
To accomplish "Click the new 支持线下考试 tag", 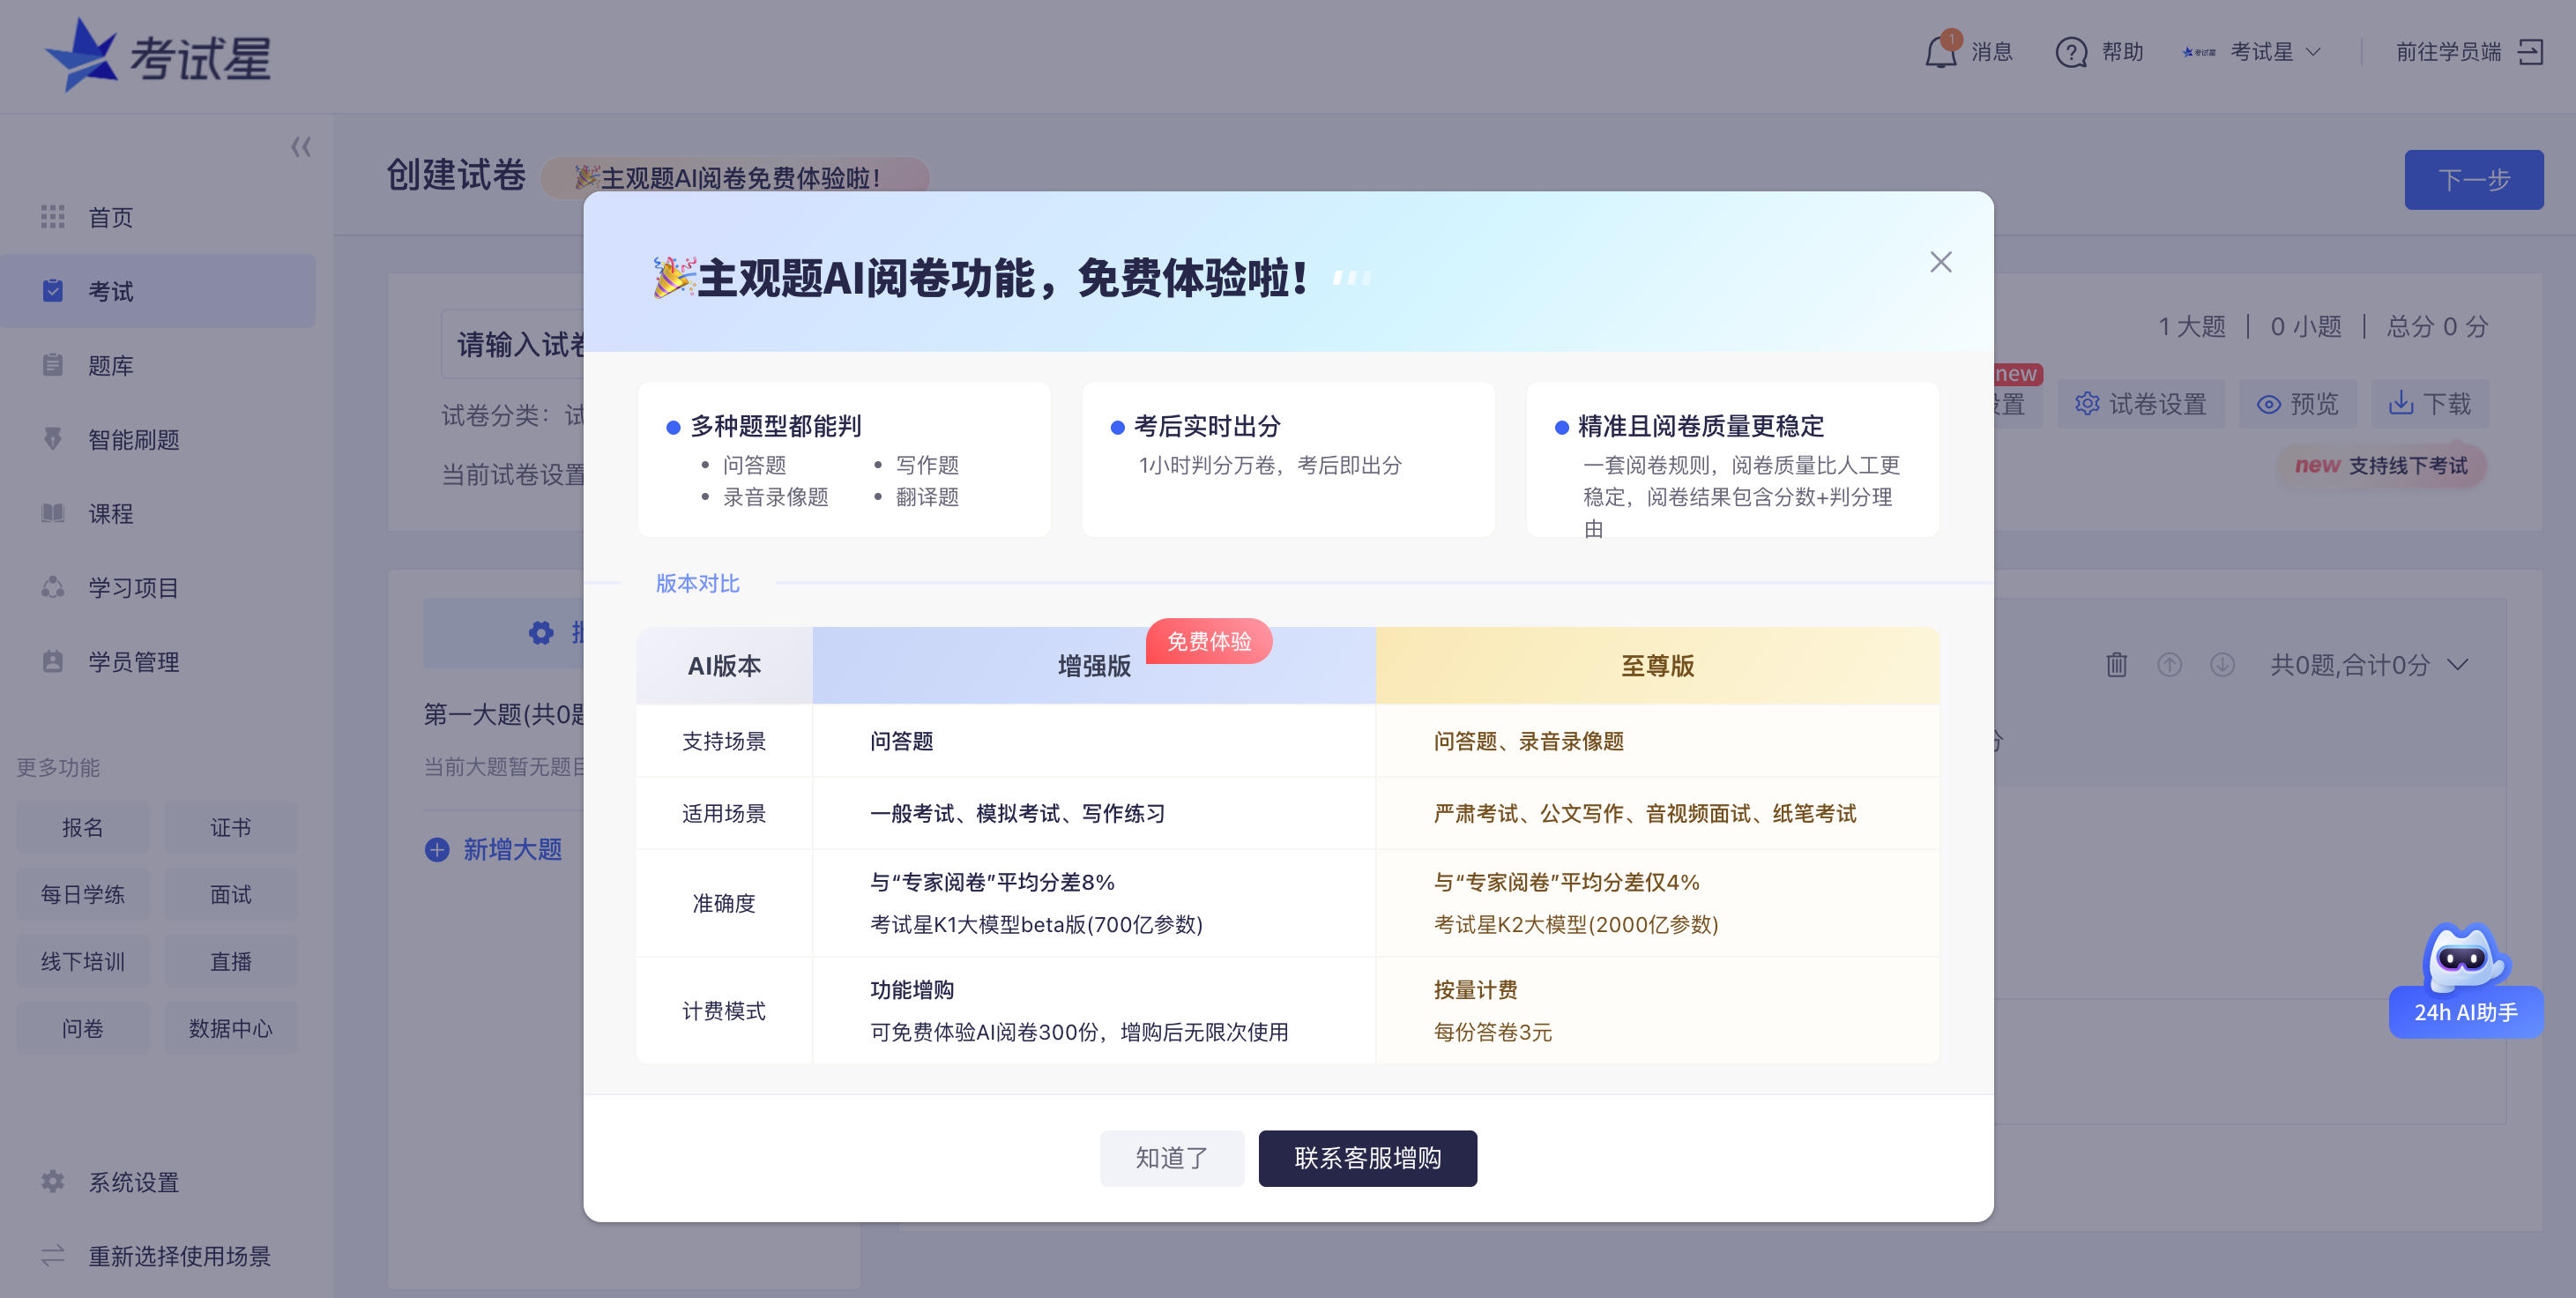I will pyautogui.click(x=2381, y=466).
